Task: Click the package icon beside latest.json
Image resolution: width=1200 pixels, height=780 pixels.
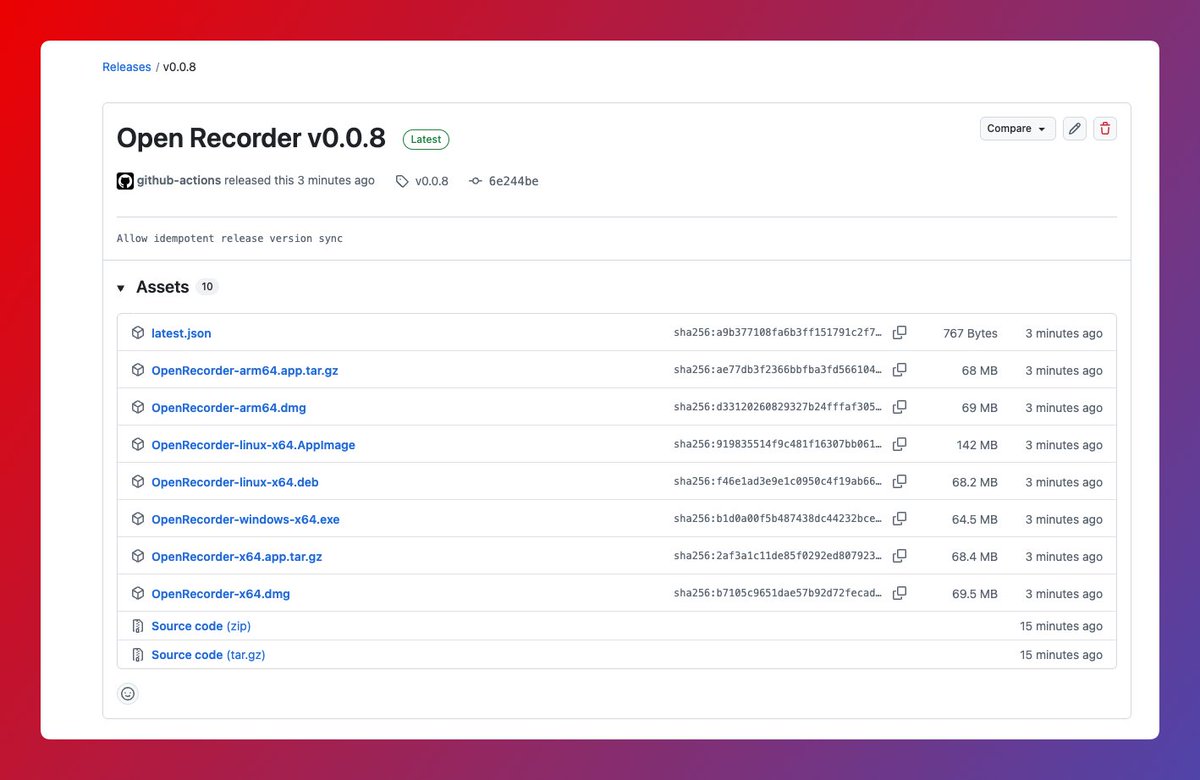Action: point(138,333)
